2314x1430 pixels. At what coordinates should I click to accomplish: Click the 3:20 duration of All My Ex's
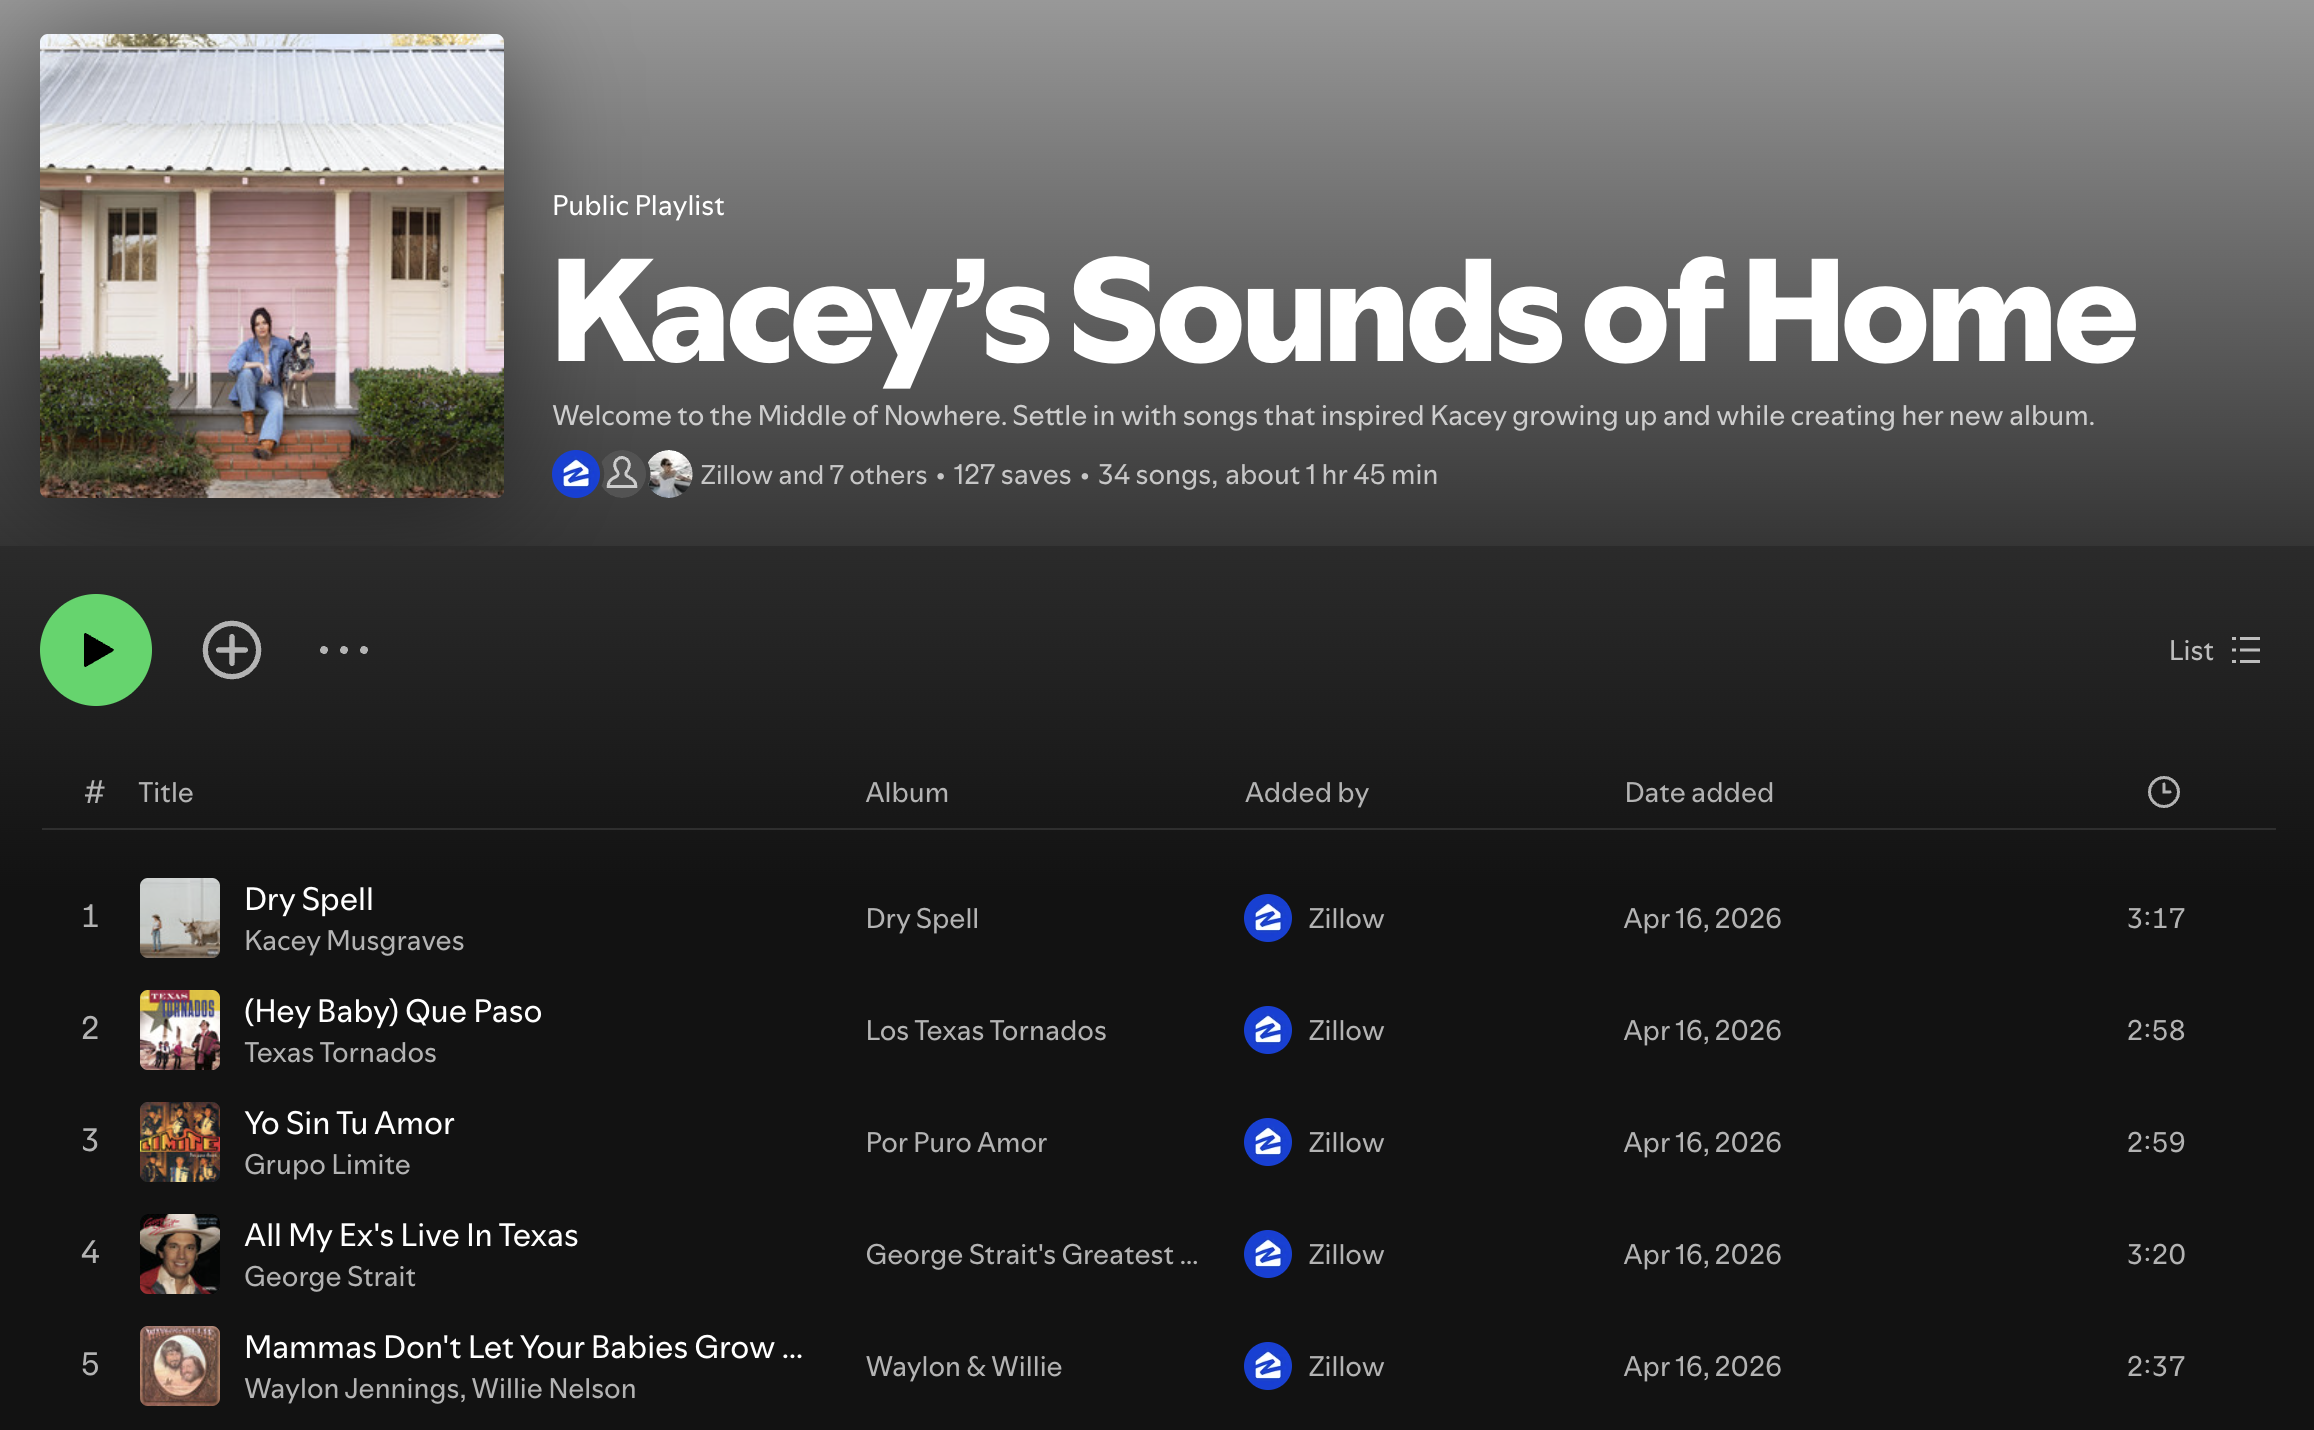click(2156, 1254)
